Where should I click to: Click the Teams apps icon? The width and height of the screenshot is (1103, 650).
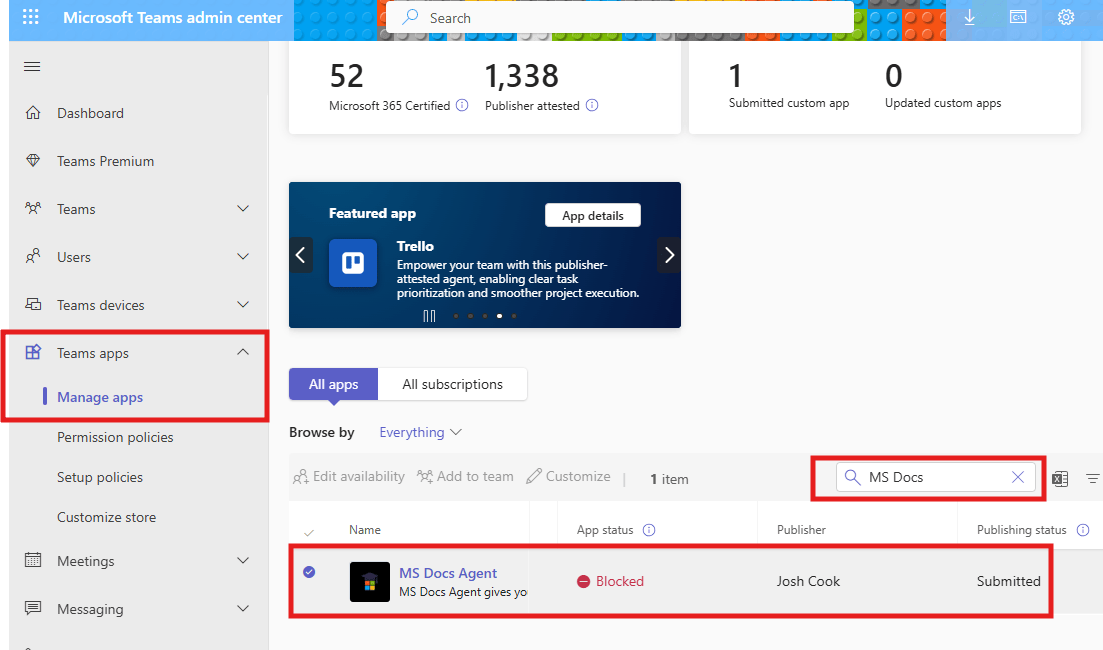[33, 352]
